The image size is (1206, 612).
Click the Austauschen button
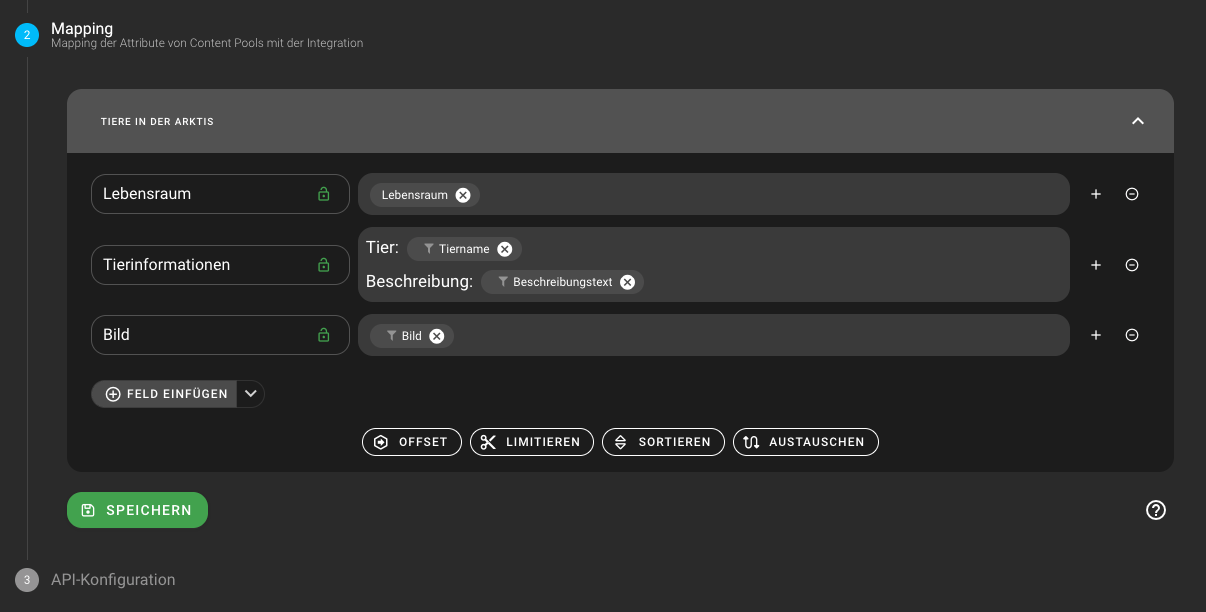pyautogui.click(x=805, y=442)
